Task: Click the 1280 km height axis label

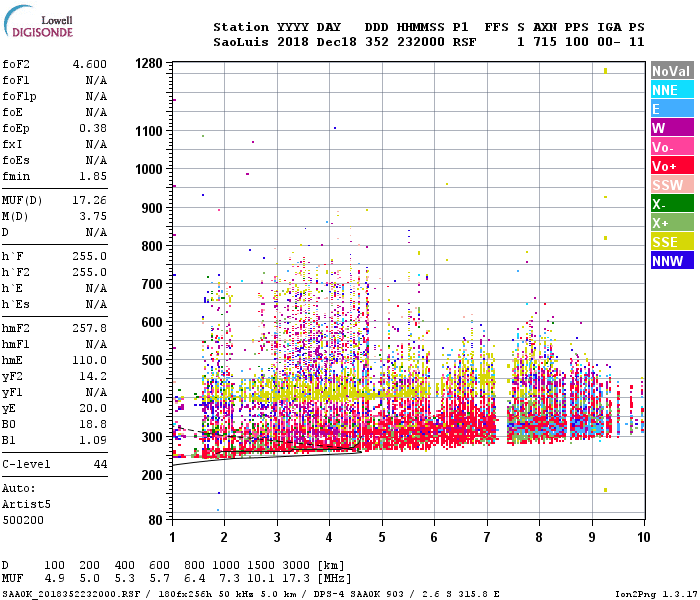Action: tap(149, 63)
